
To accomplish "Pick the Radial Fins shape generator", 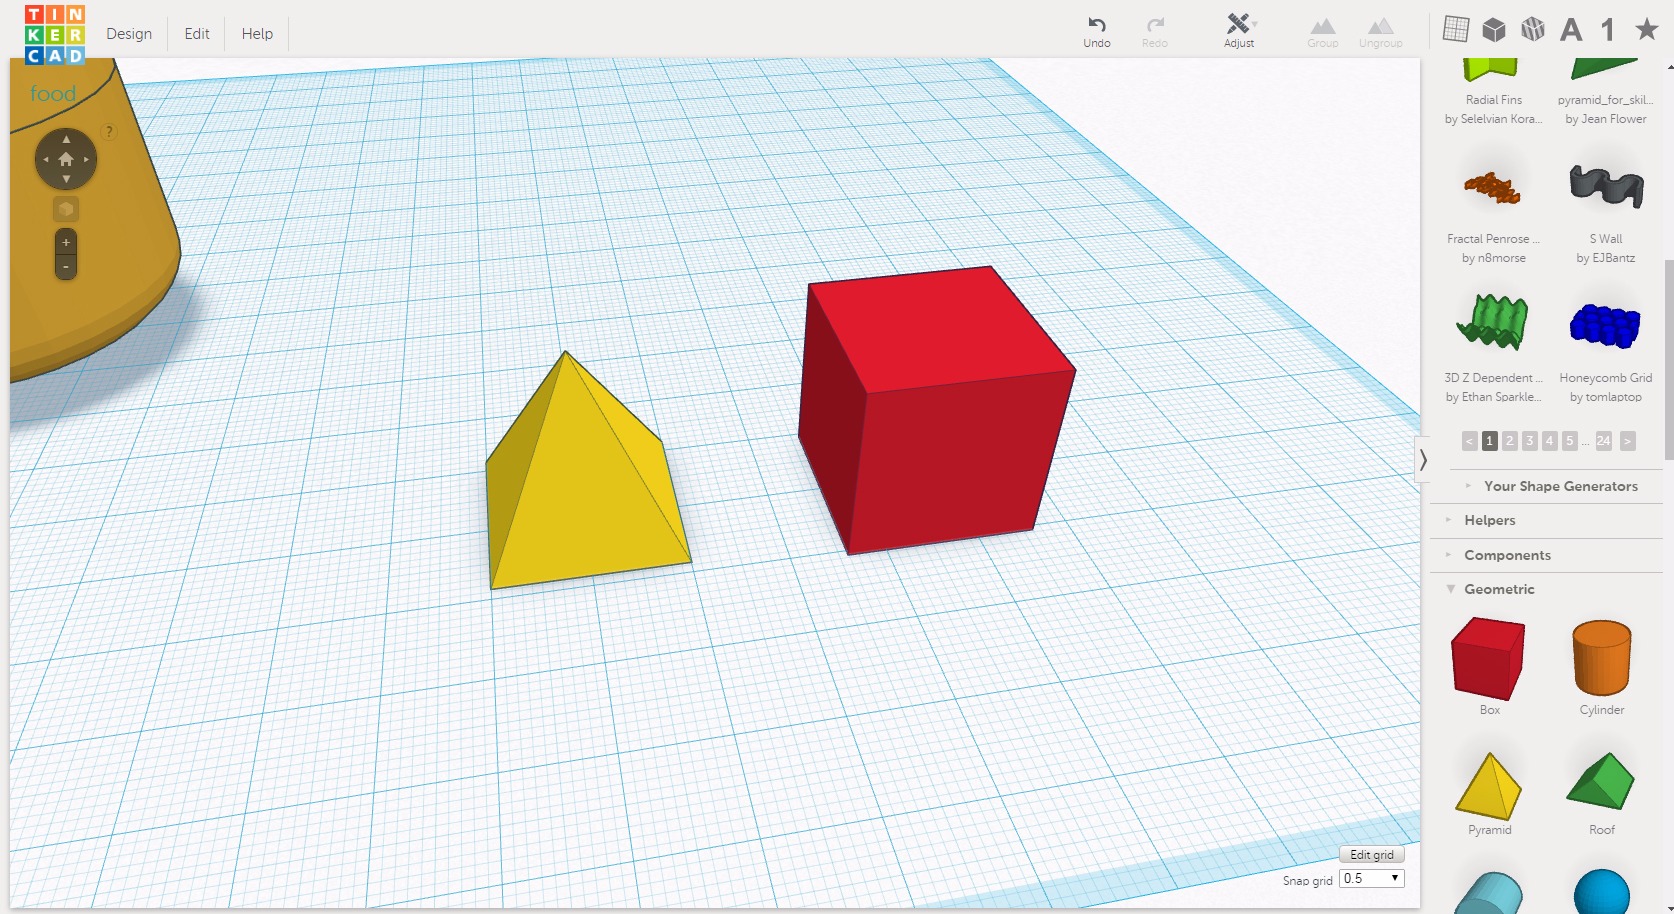I will [x=1493, y=92].
